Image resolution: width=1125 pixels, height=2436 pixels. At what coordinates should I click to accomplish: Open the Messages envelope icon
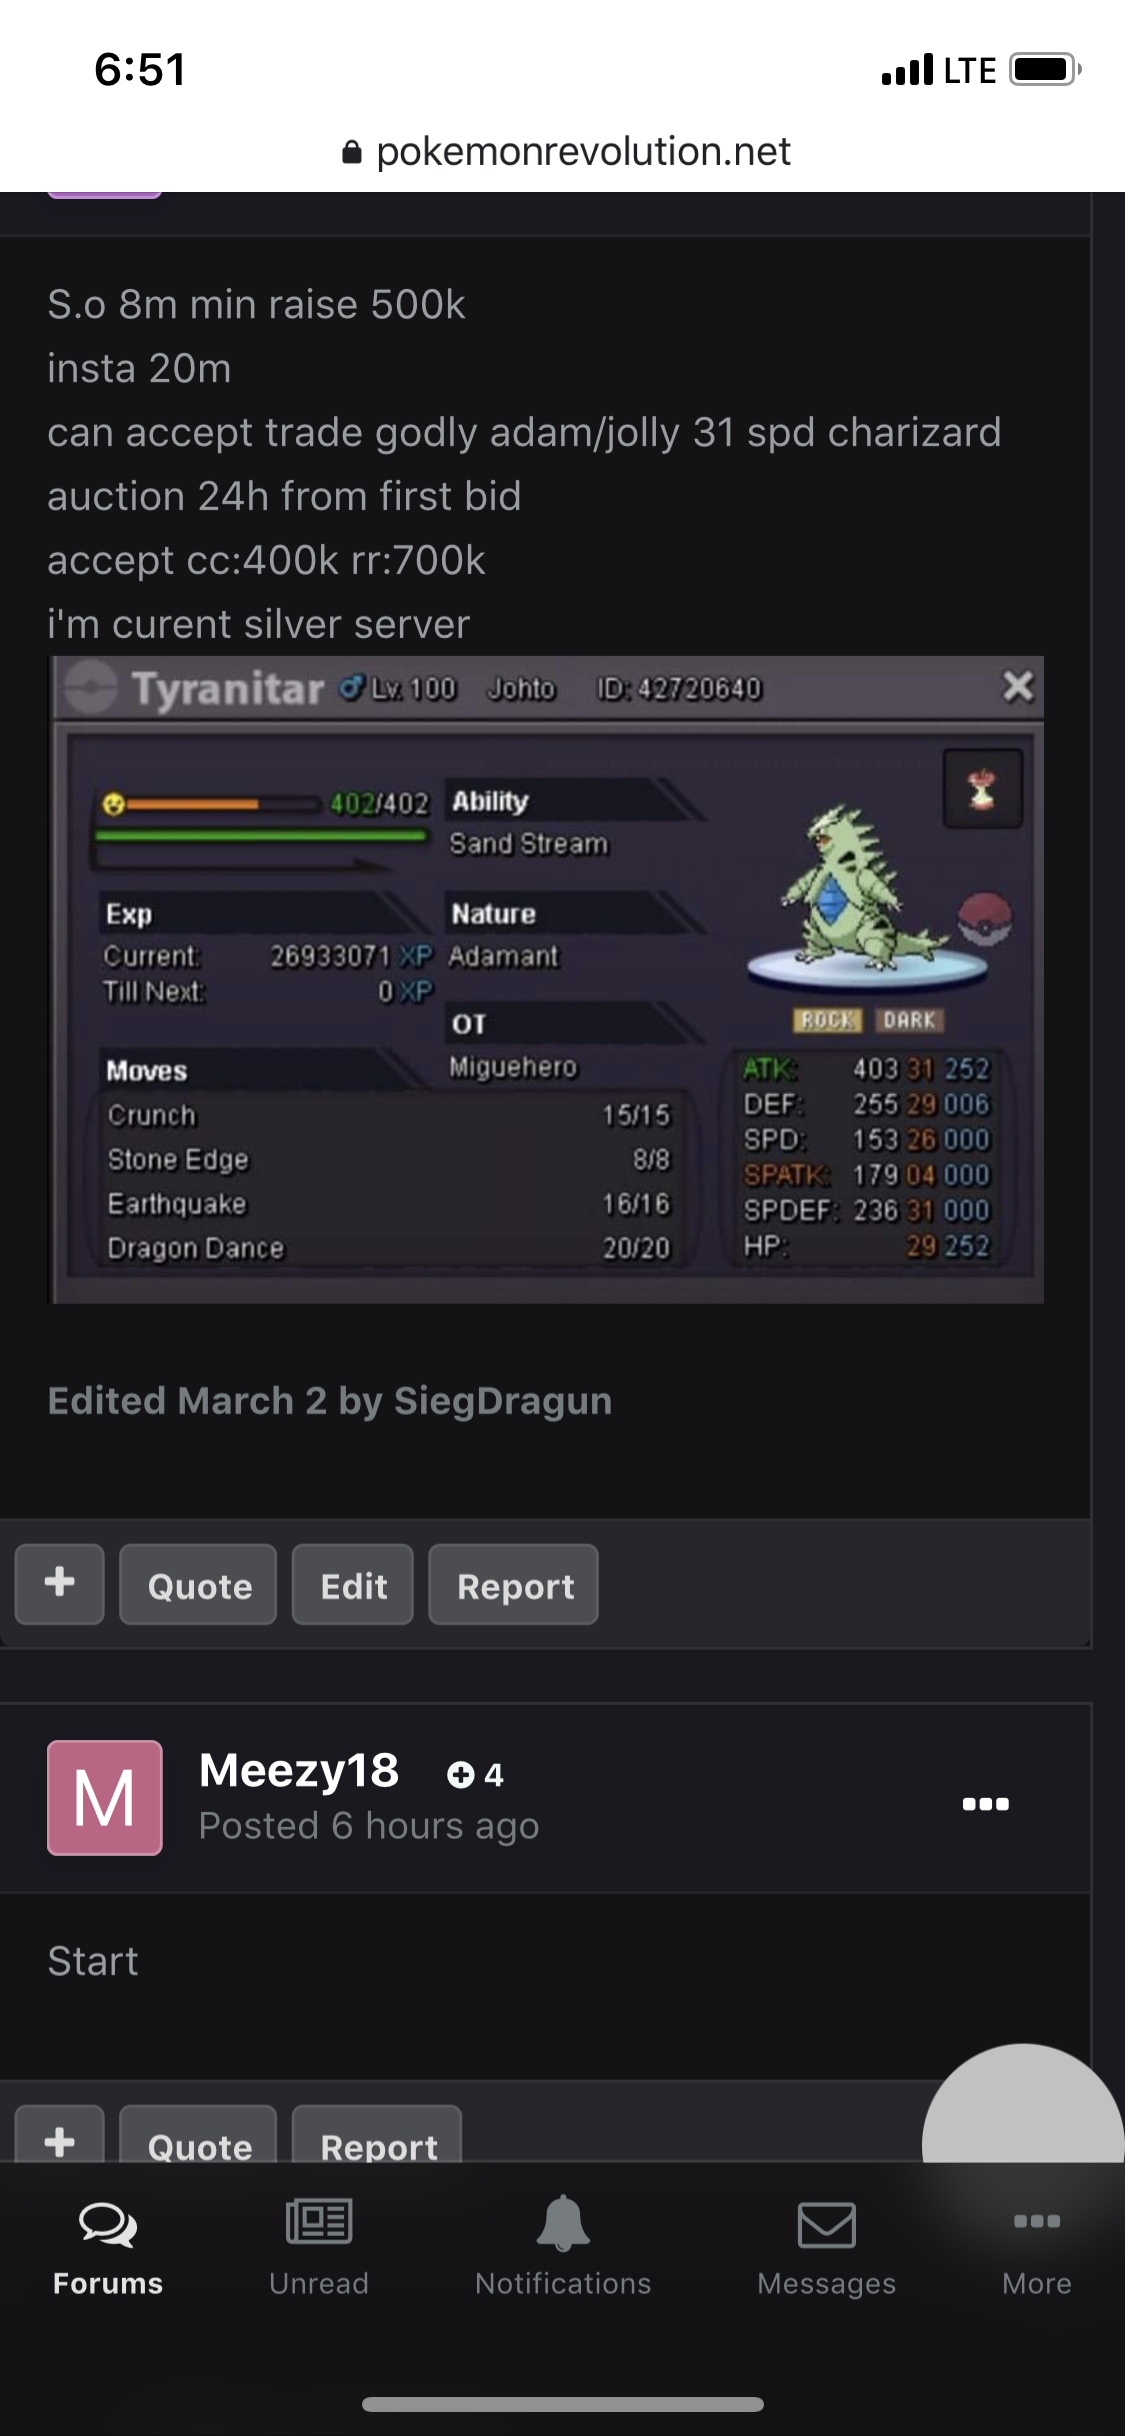click(x=826, y=2226)
